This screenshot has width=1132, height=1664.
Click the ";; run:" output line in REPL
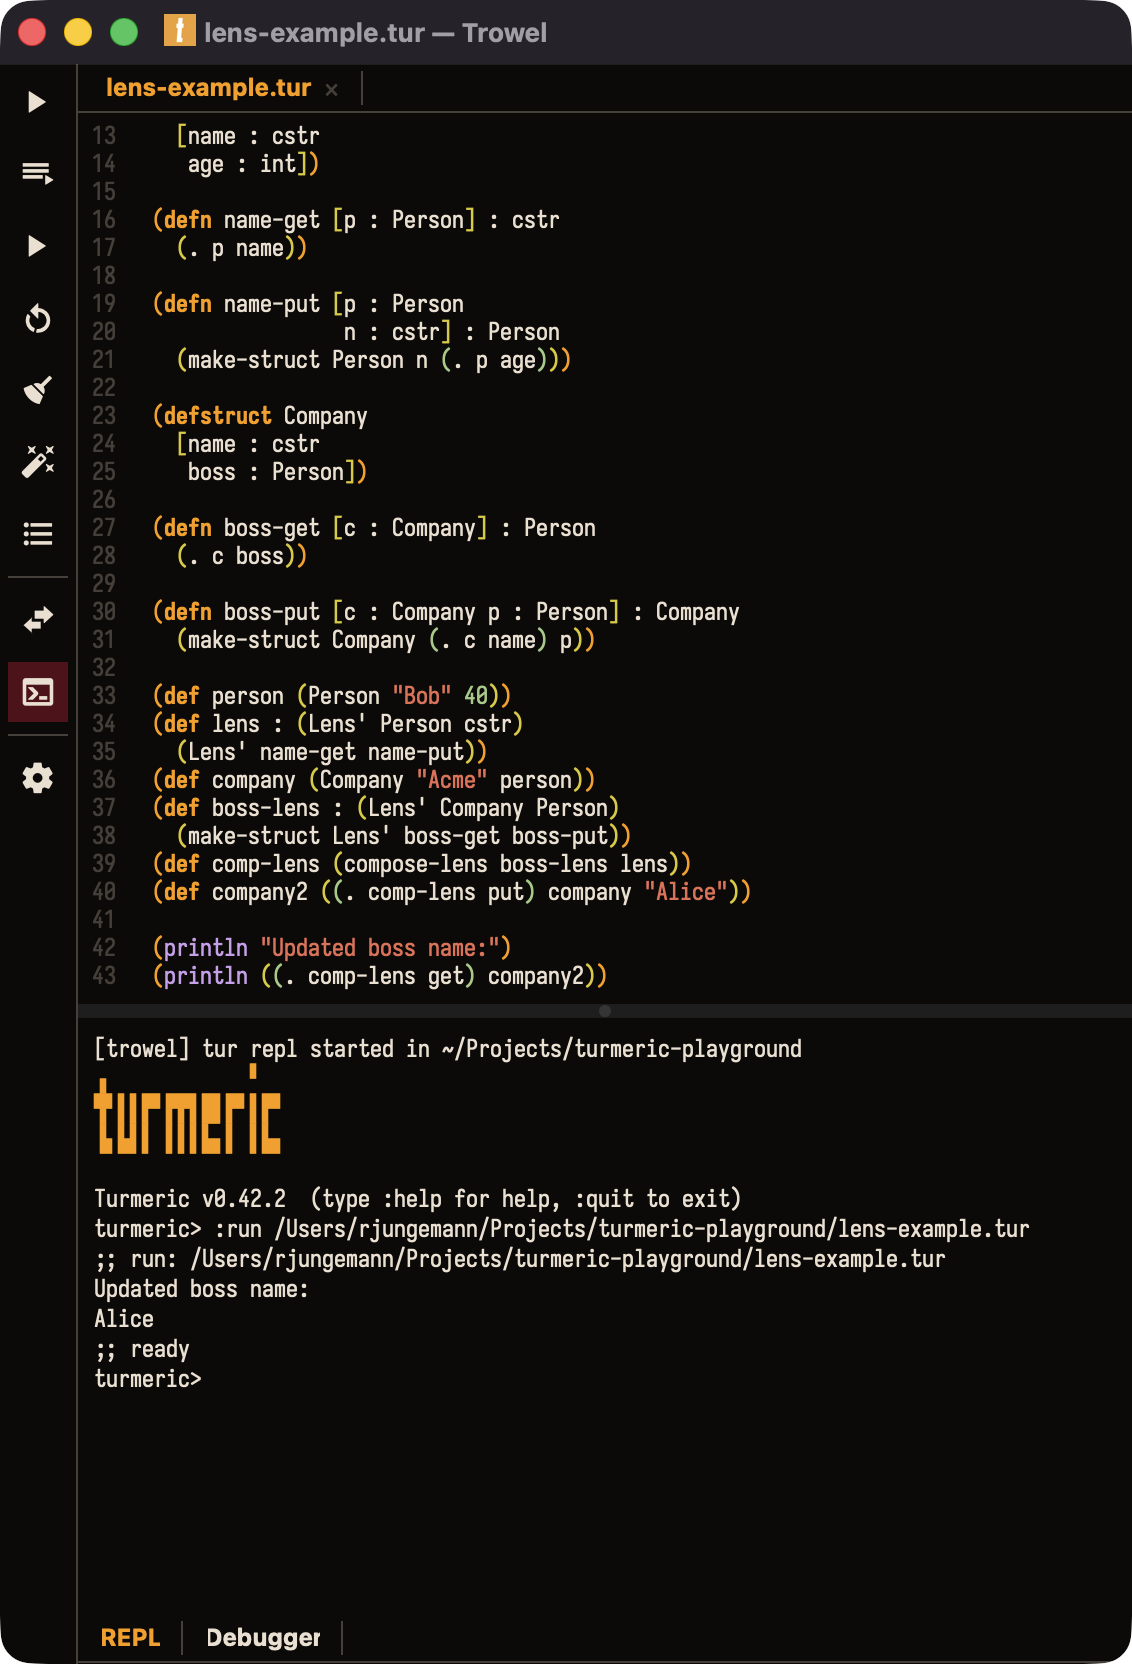point(520,1259)
